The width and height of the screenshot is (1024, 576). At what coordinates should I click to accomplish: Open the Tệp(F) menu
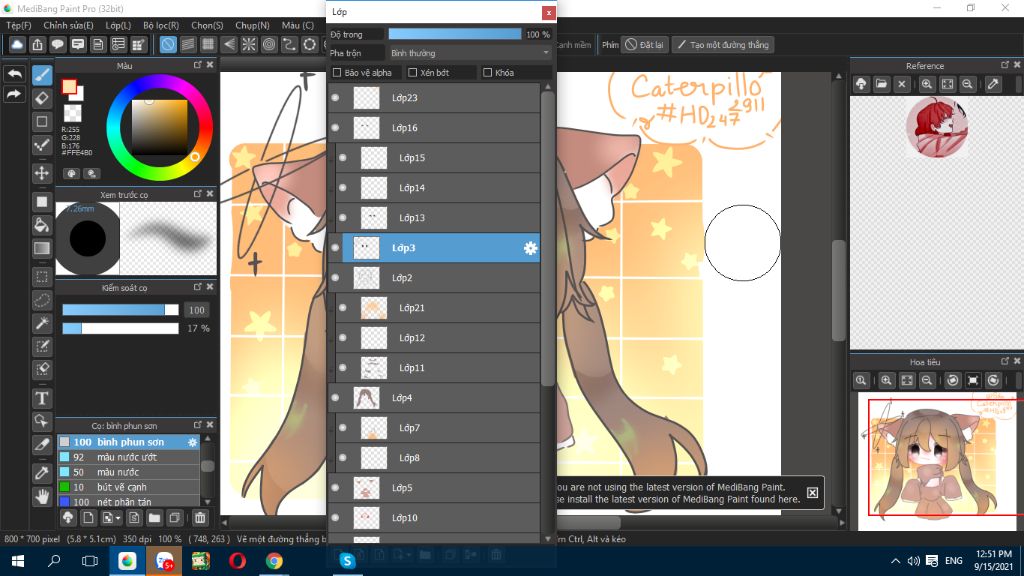pos(19,25)
